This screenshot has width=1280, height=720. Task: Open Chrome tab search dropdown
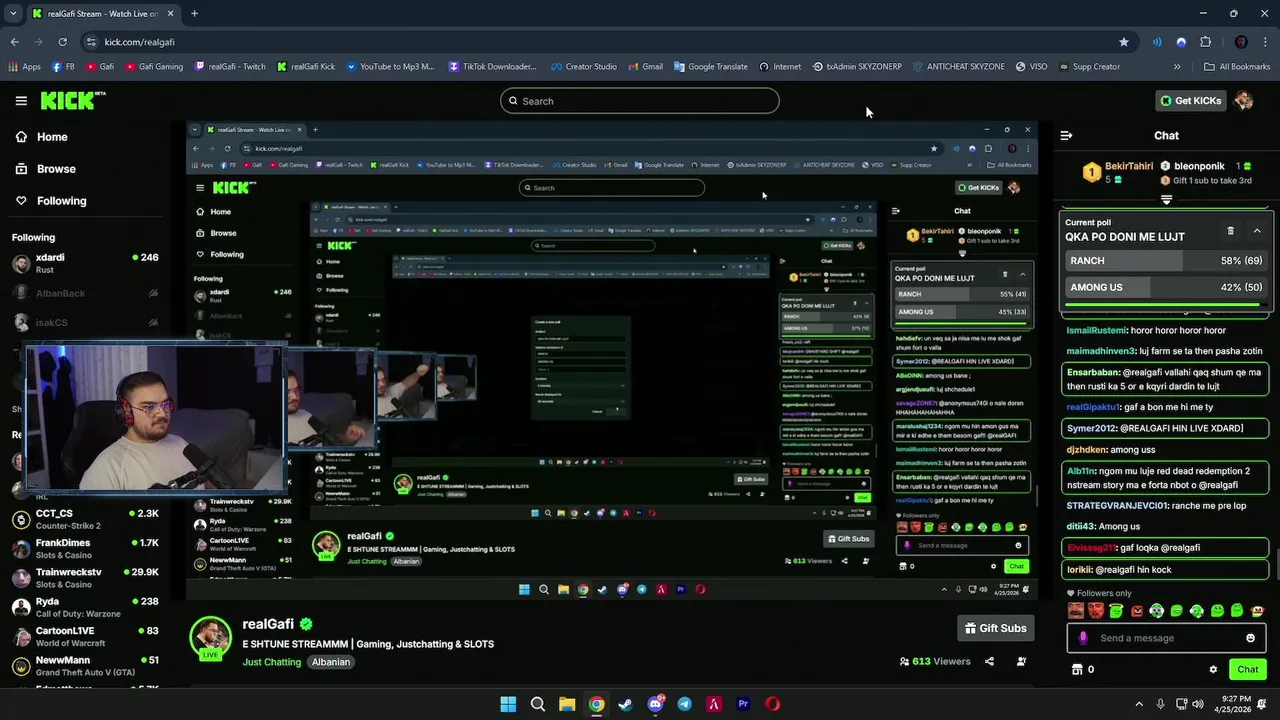point(13,14)
